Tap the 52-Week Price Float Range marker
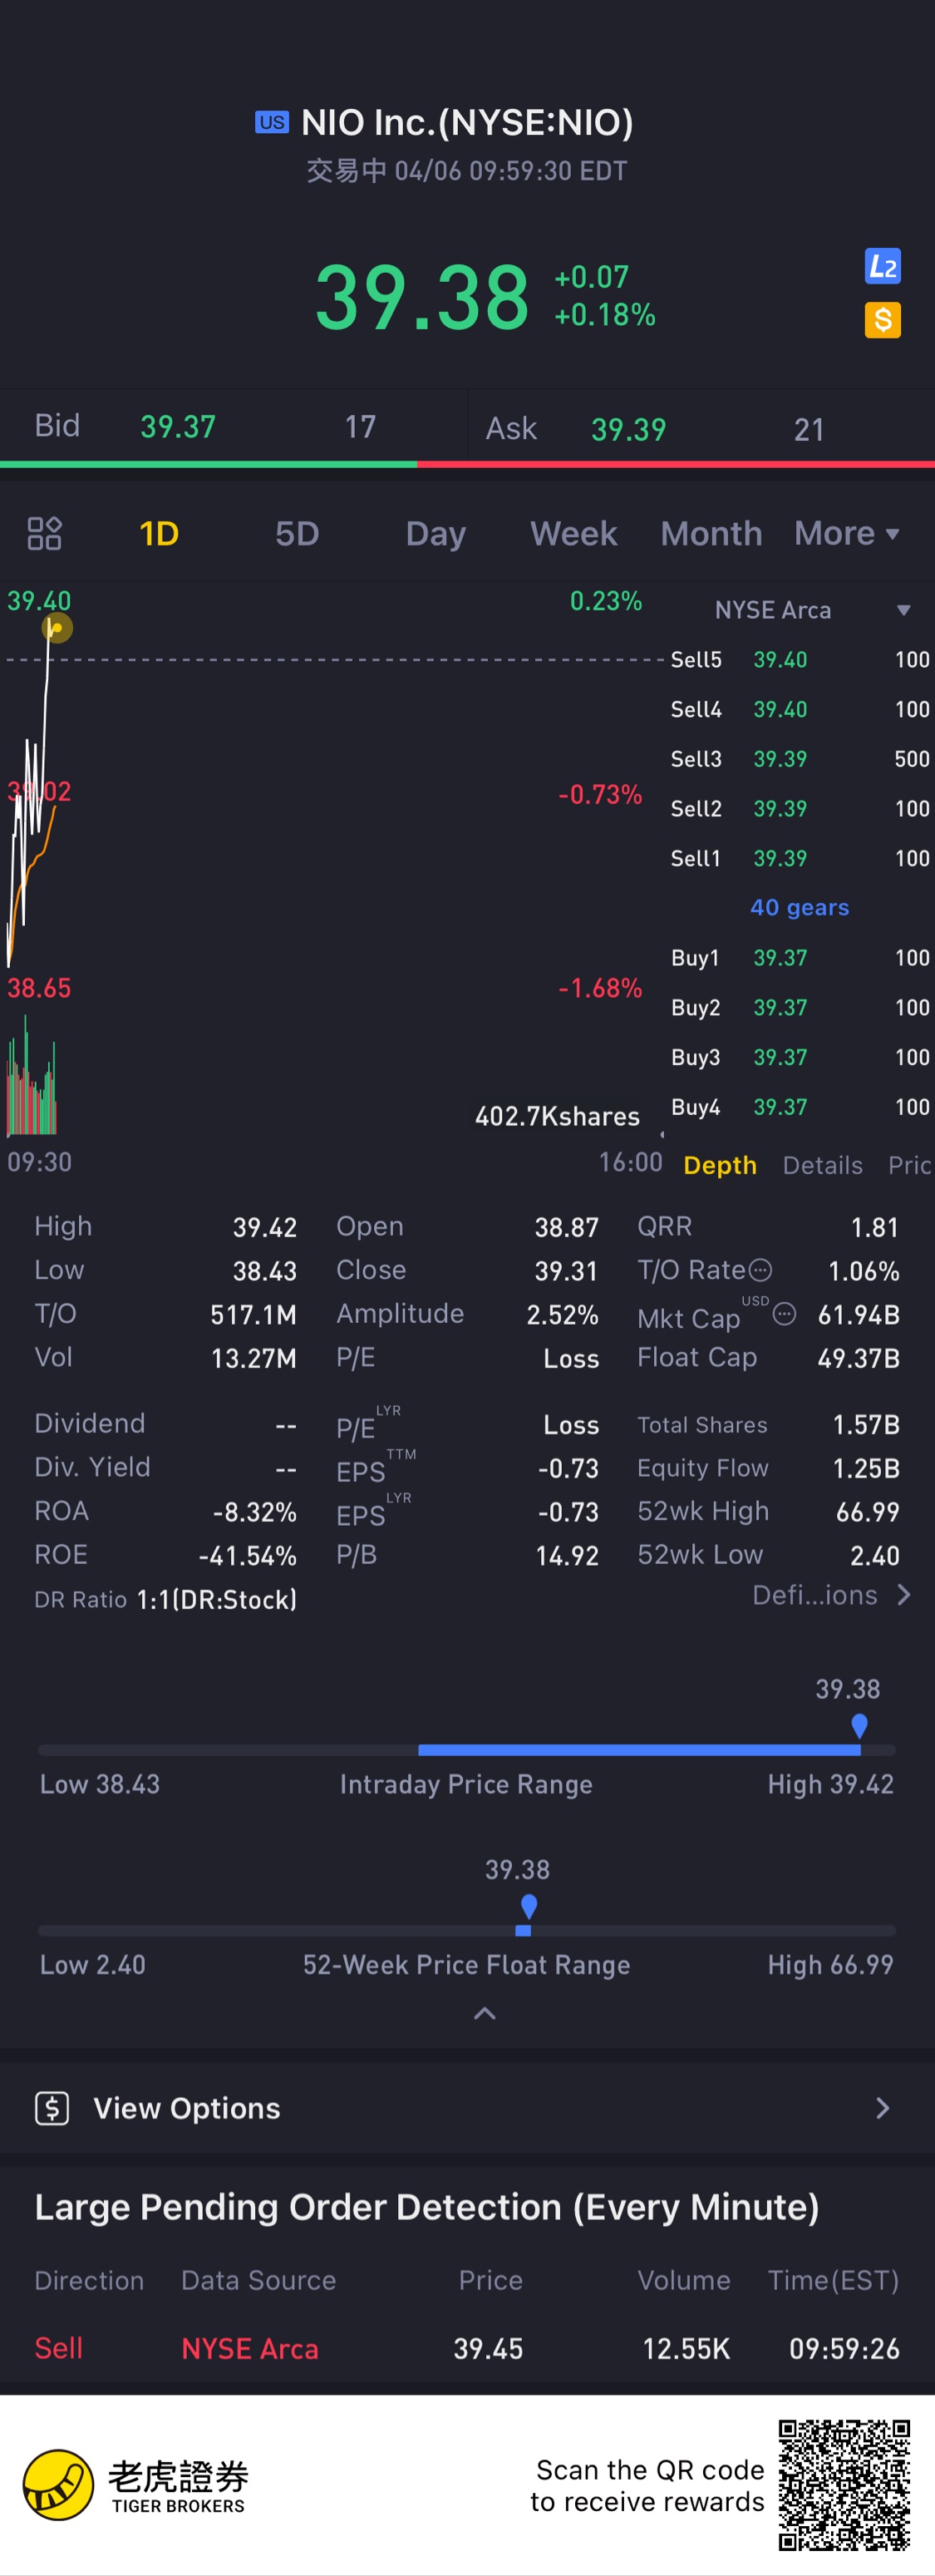The height and width of the screenshot is (2576, 935). [x=528, y=1907]
